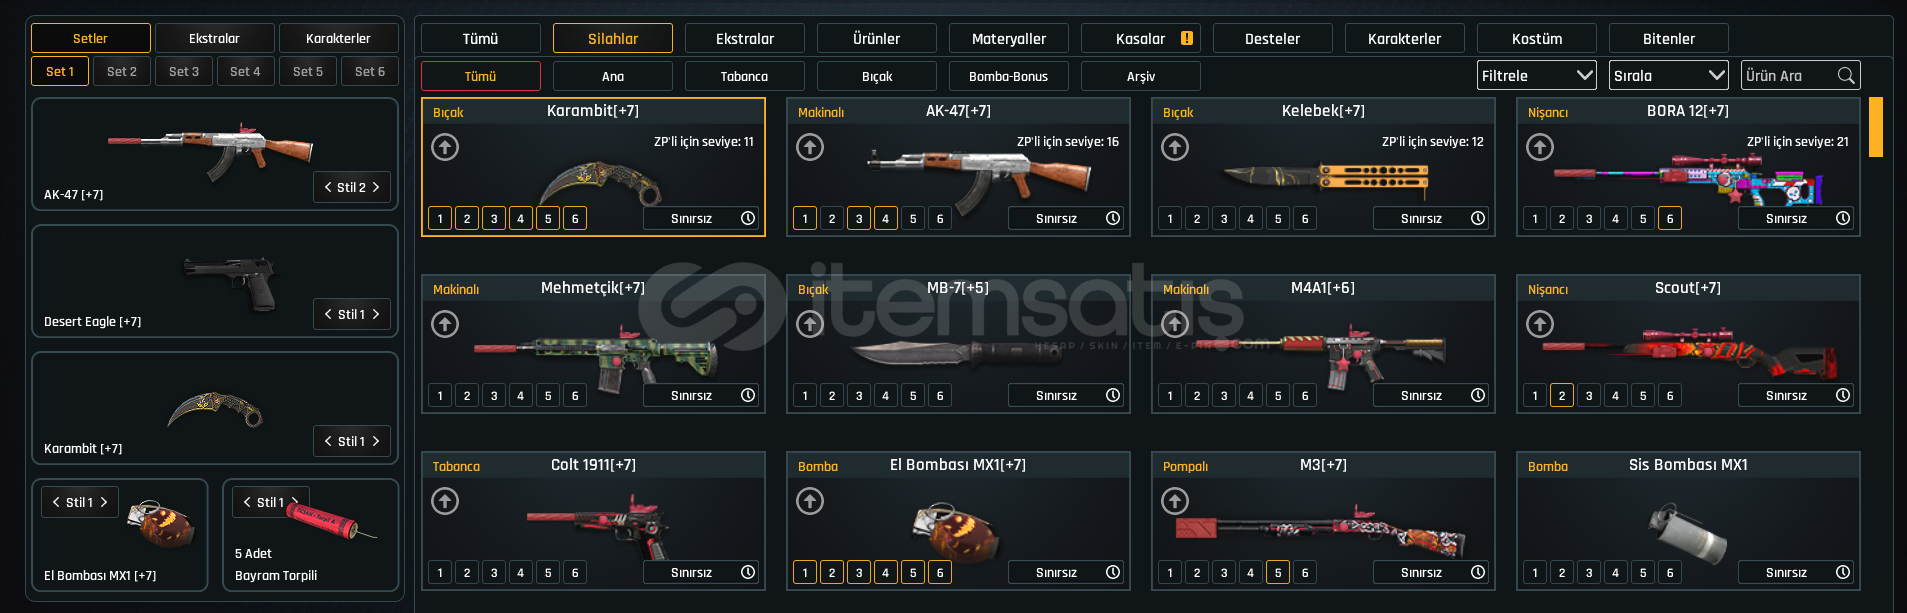This screenshot has width=1907, height=613.
Task: Open the Filtrele dropdown
Action: (1537, 75)
